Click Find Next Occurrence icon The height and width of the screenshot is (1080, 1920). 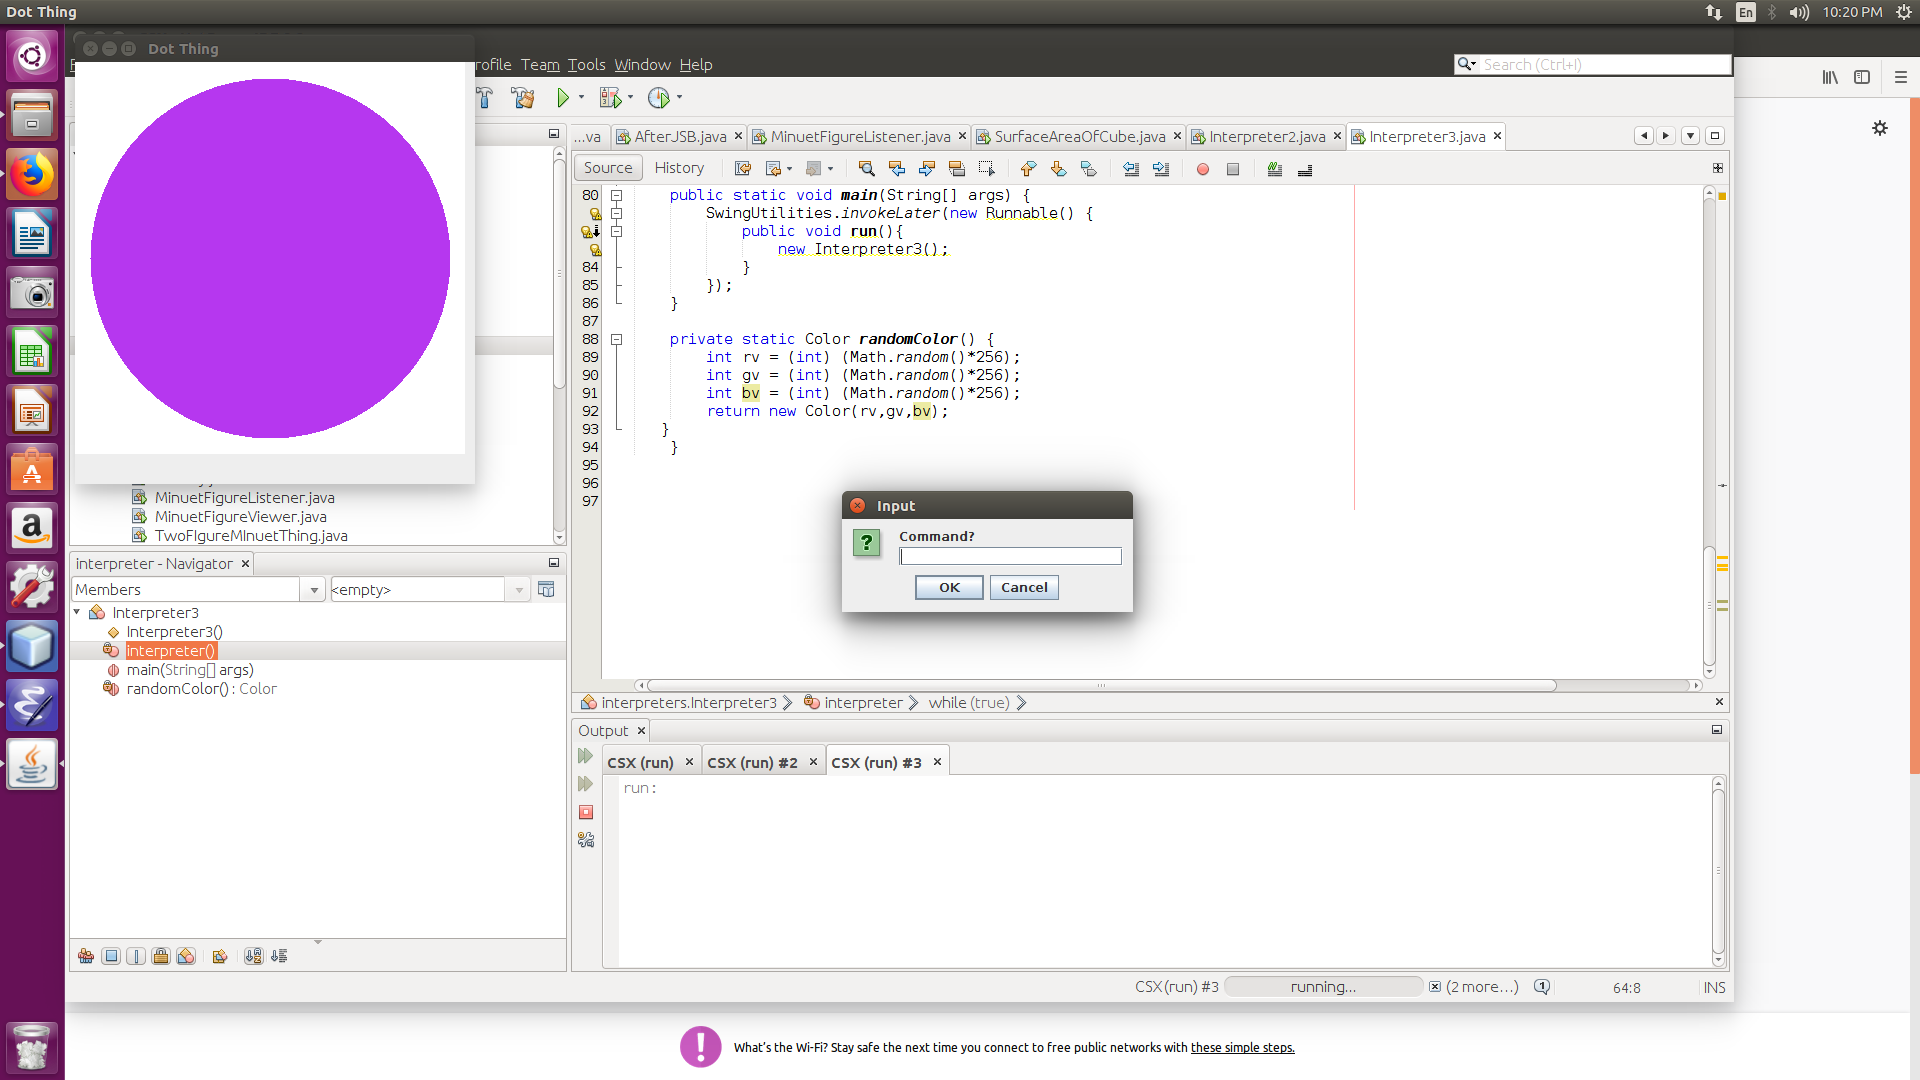(927, 169)
